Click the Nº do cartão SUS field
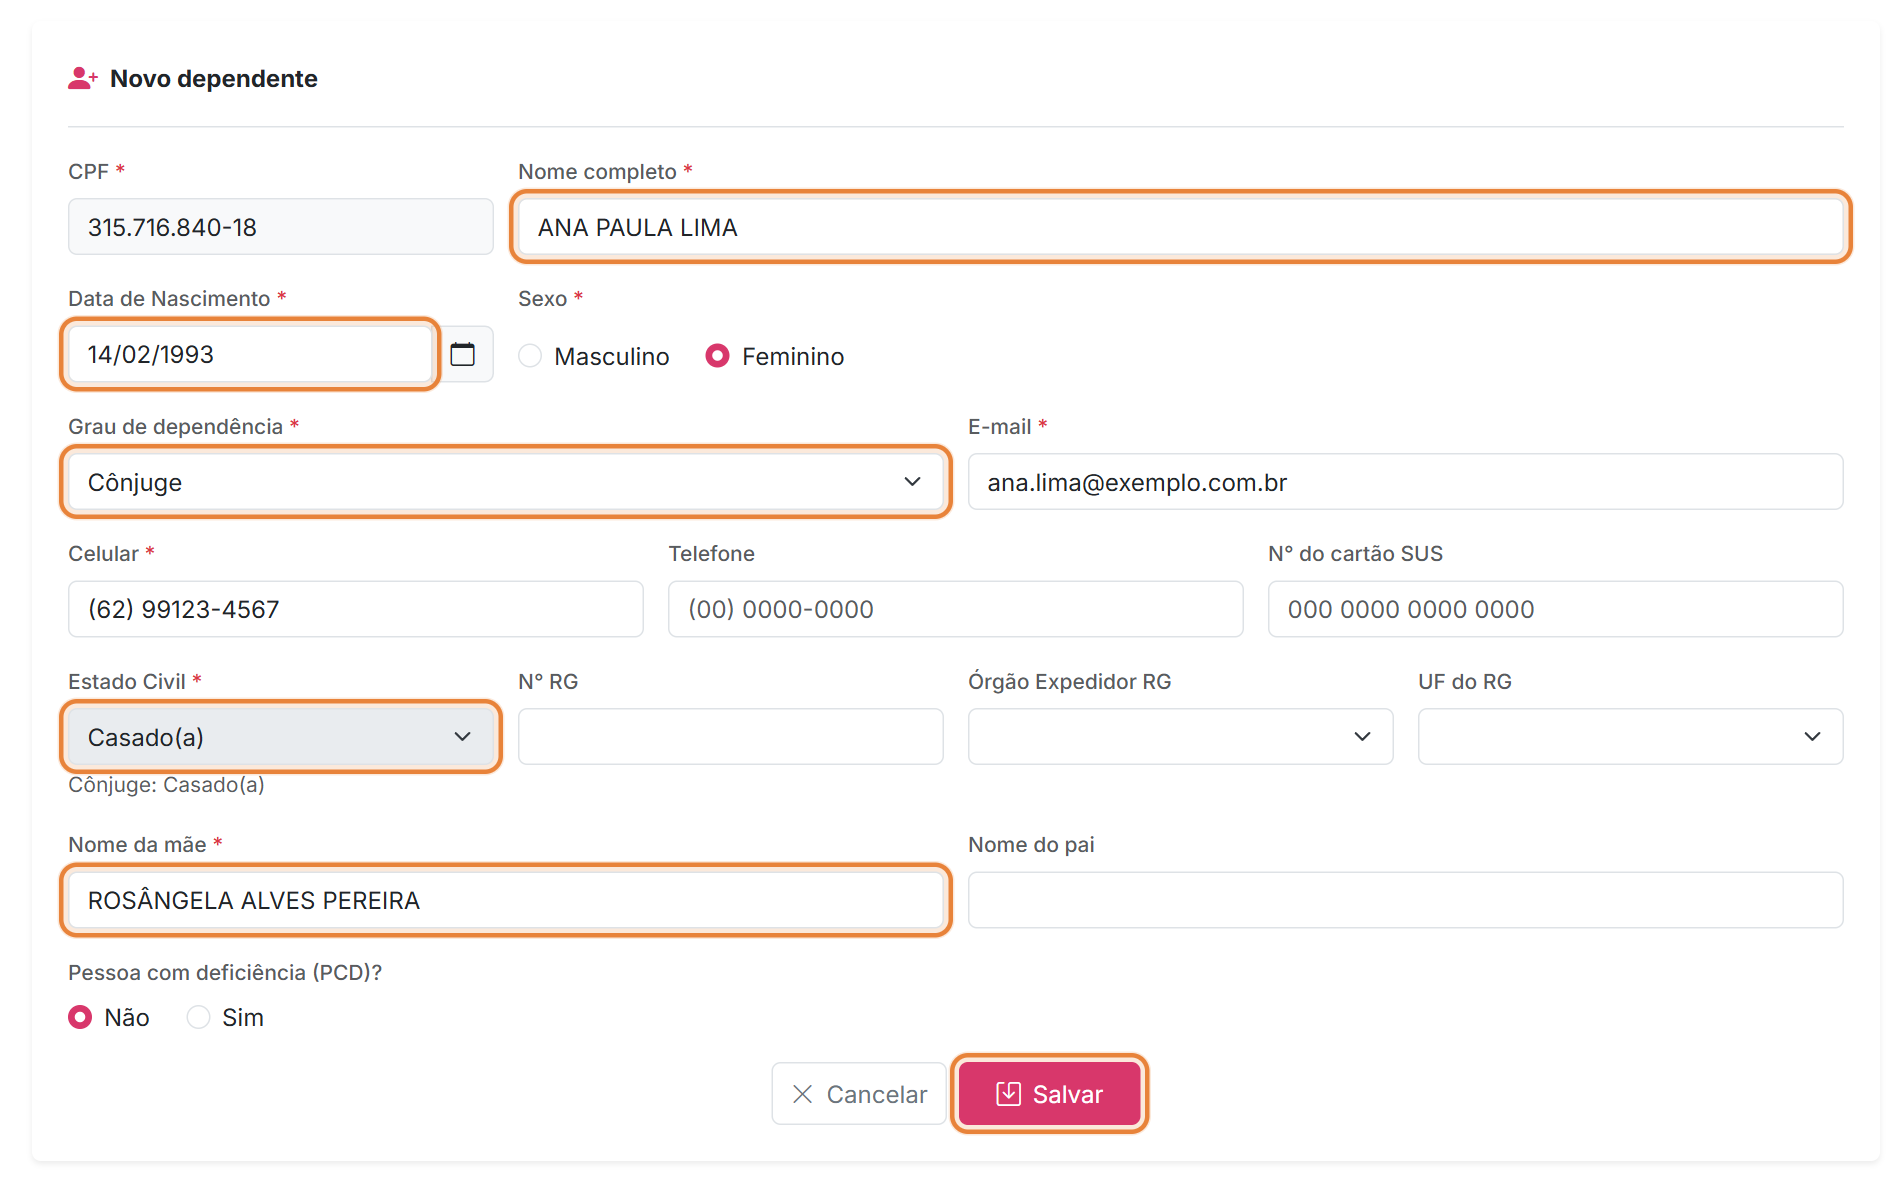The width and height of the screenshot is (1890, 1182). pos(1556,609)
